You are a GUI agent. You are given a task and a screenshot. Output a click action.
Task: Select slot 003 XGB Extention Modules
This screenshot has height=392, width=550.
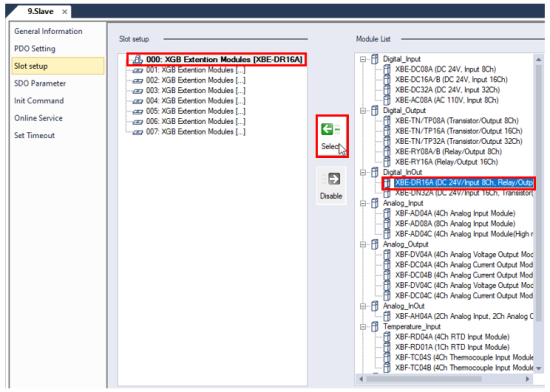click(196, 90)
